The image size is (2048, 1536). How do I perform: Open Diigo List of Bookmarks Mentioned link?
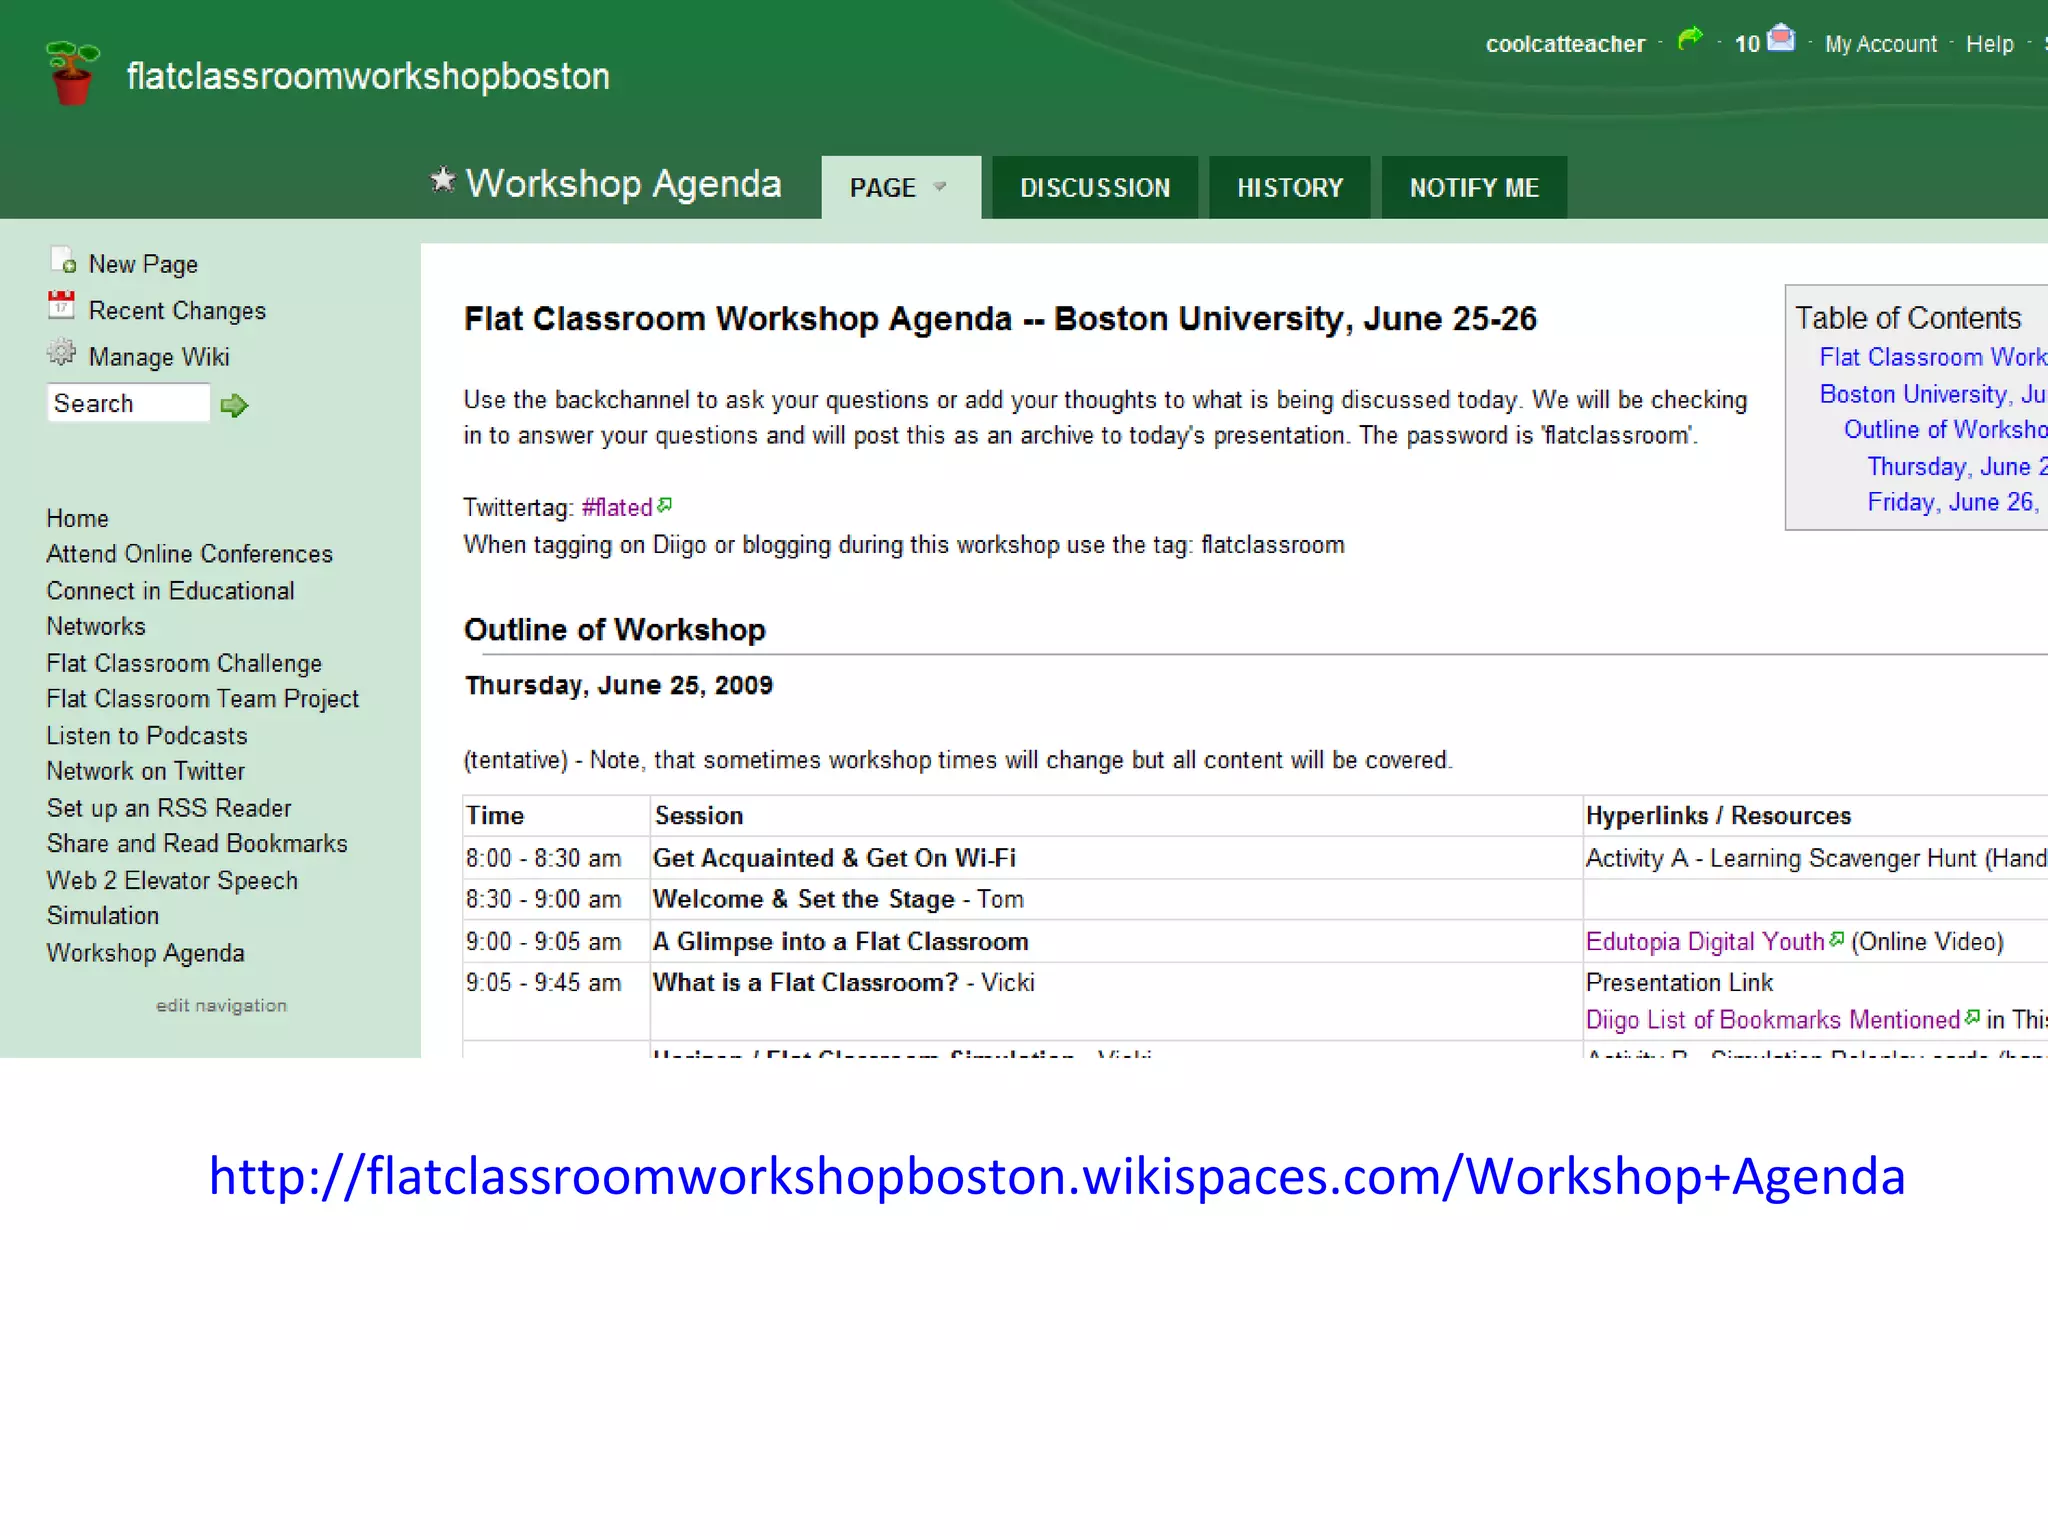point(1772,1020)
